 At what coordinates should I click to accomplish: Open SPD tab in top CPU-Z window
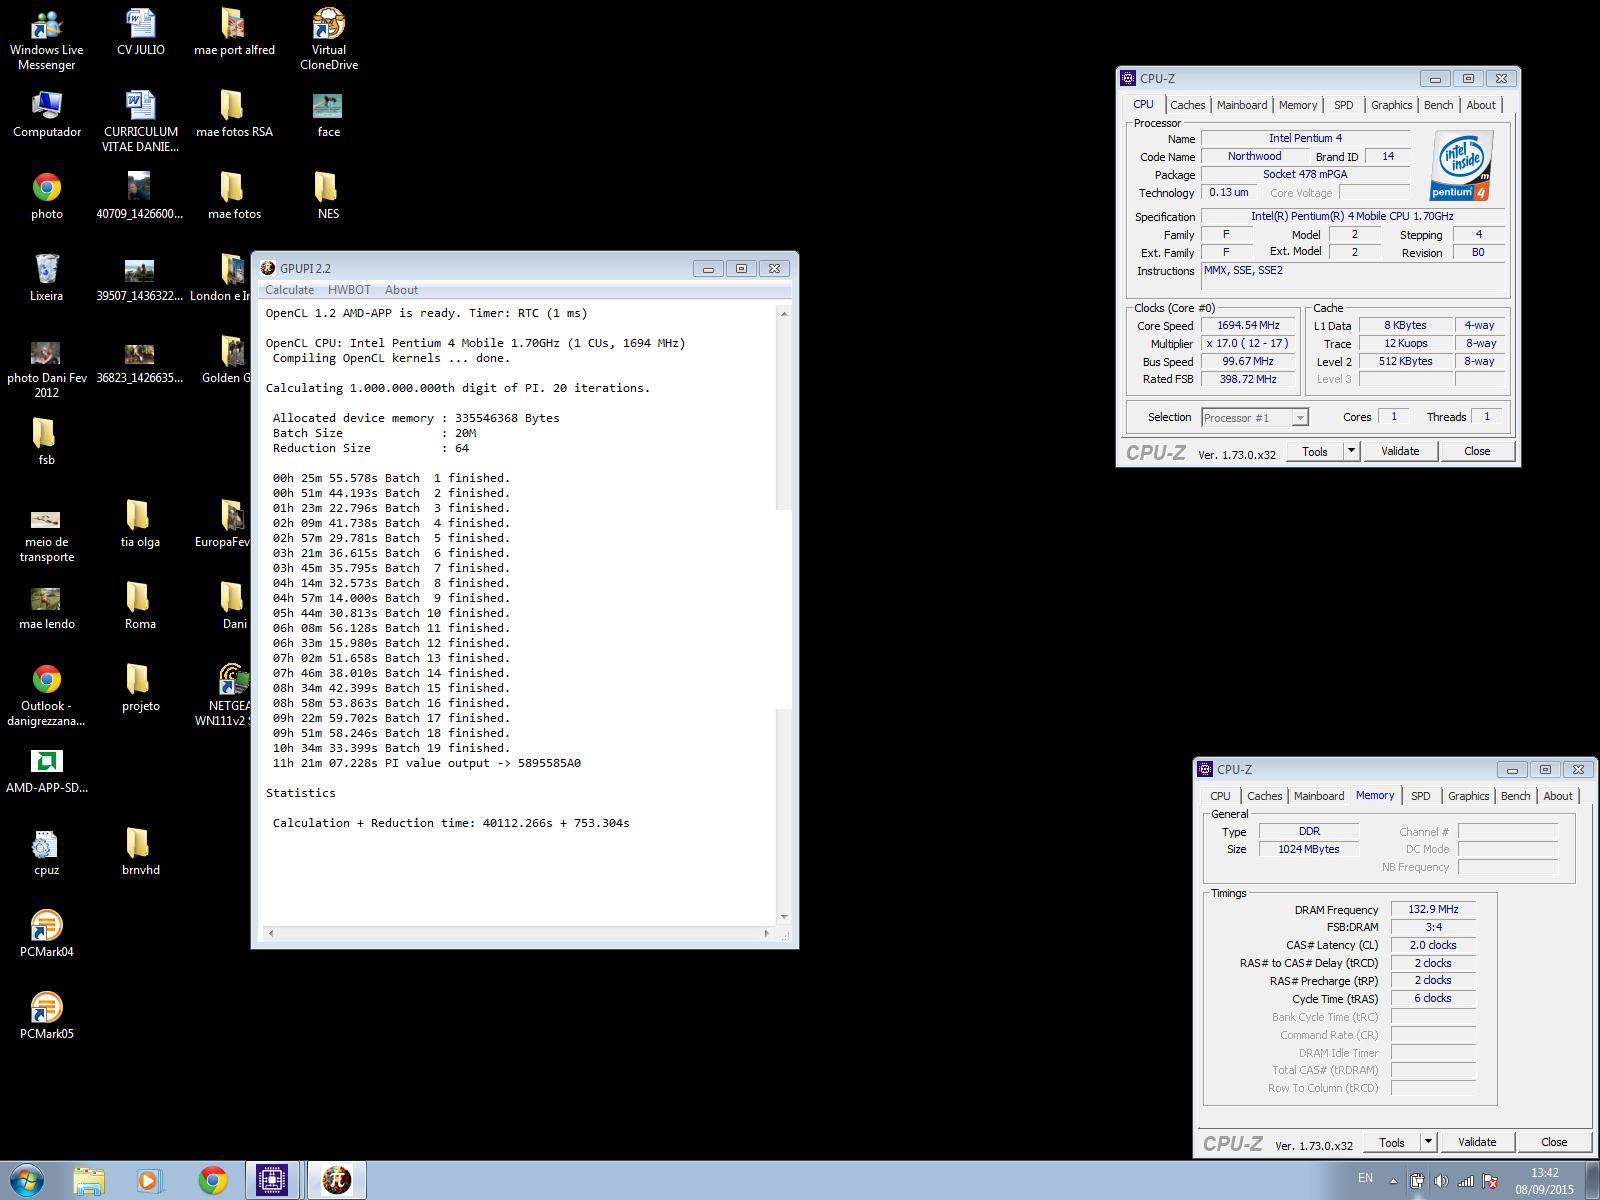pyautogui.click(x=1344, y=105)
